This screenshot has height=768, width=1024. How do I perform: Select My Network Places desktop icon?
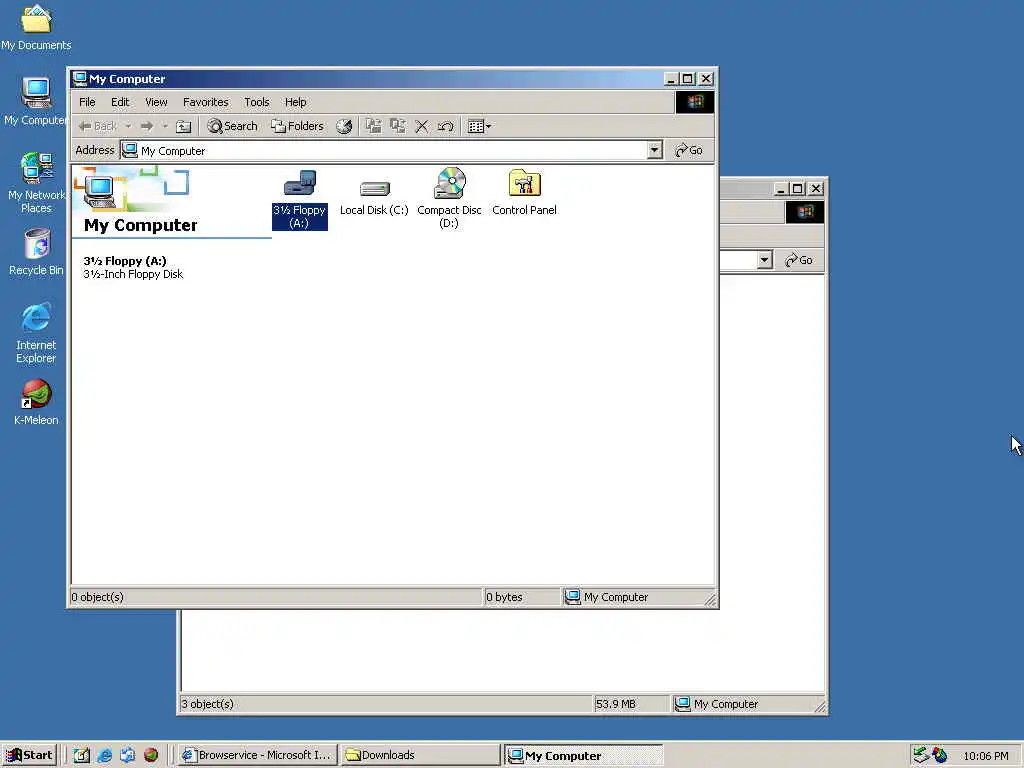36,183
